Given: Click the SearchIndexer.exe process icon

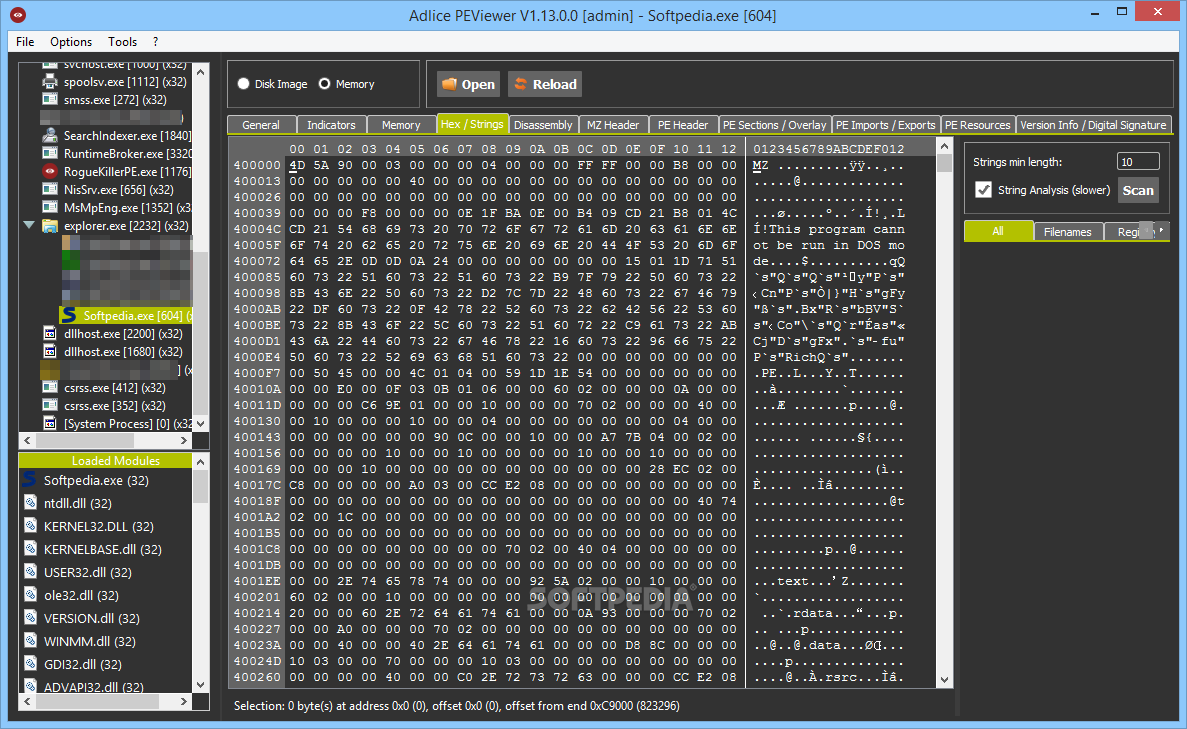Looking at the screenshot, I should click(50, 136).
